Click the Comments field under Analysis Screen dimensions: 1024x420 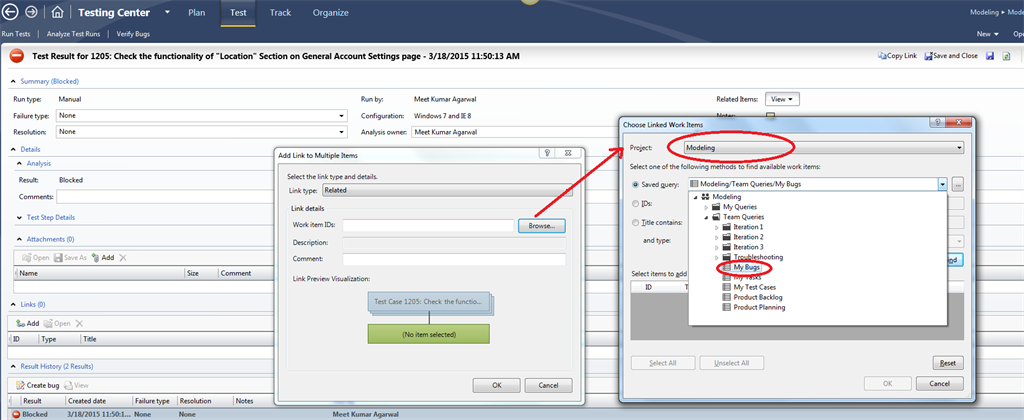coord(165,197)
